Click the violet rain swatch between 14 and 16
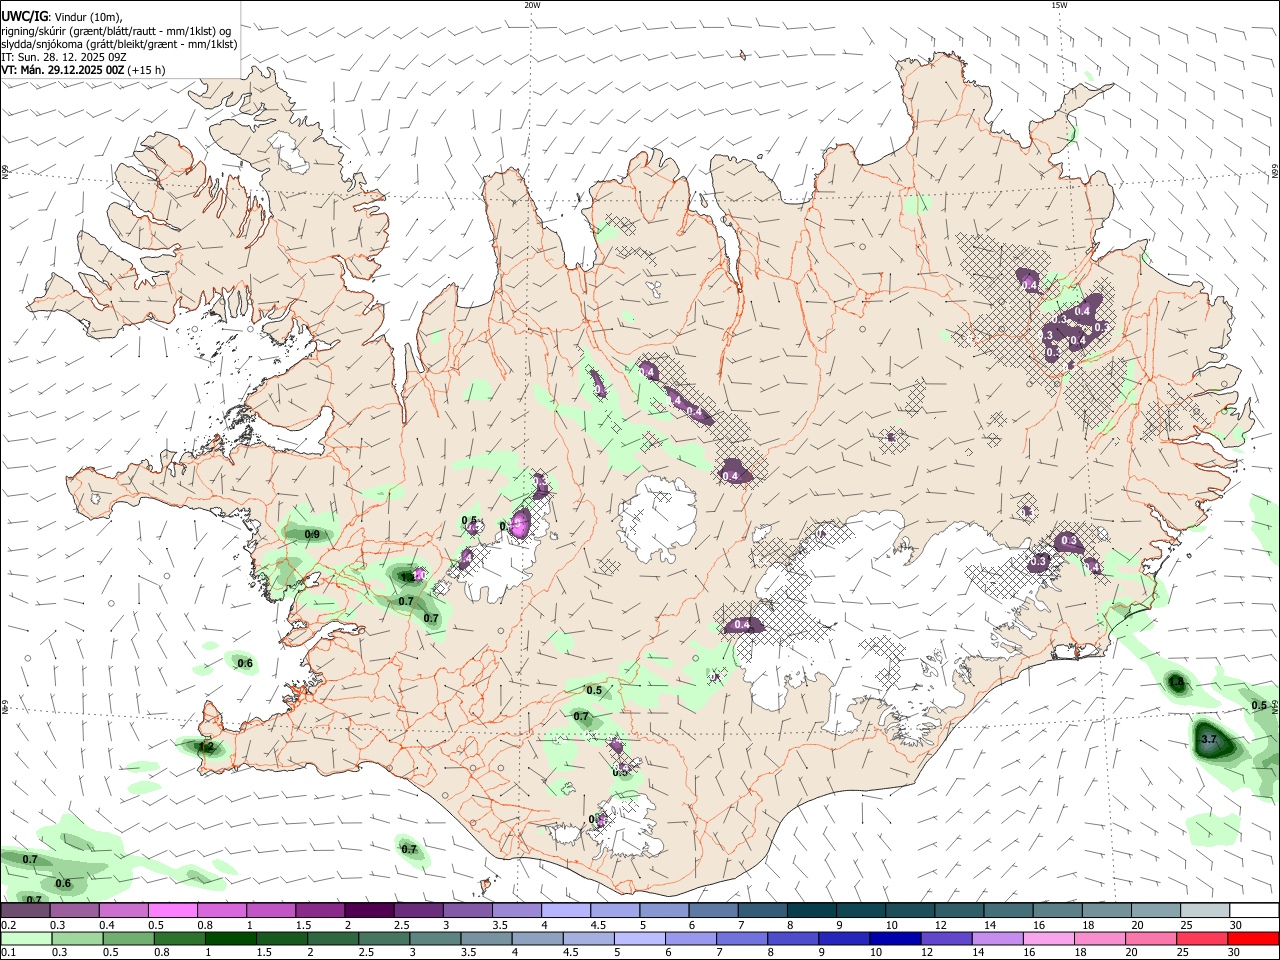The width and height of the screenshot is (1280, 960). tap(998, 938)
